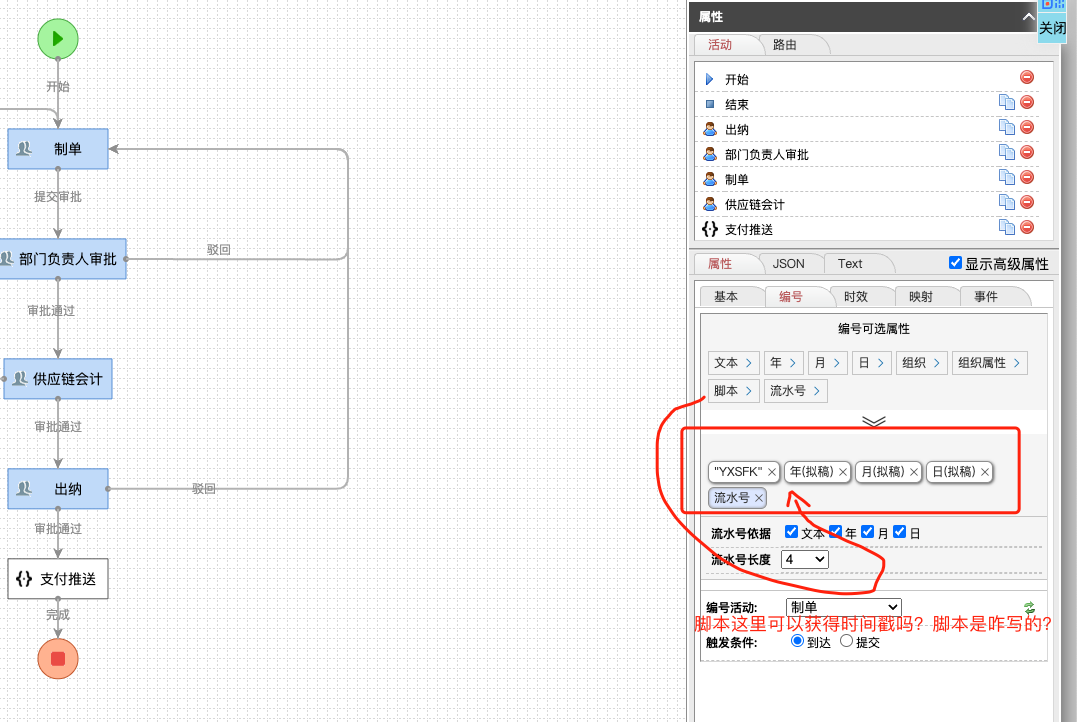Copy the 供应链会计 activity in list

click(1006, 202)
